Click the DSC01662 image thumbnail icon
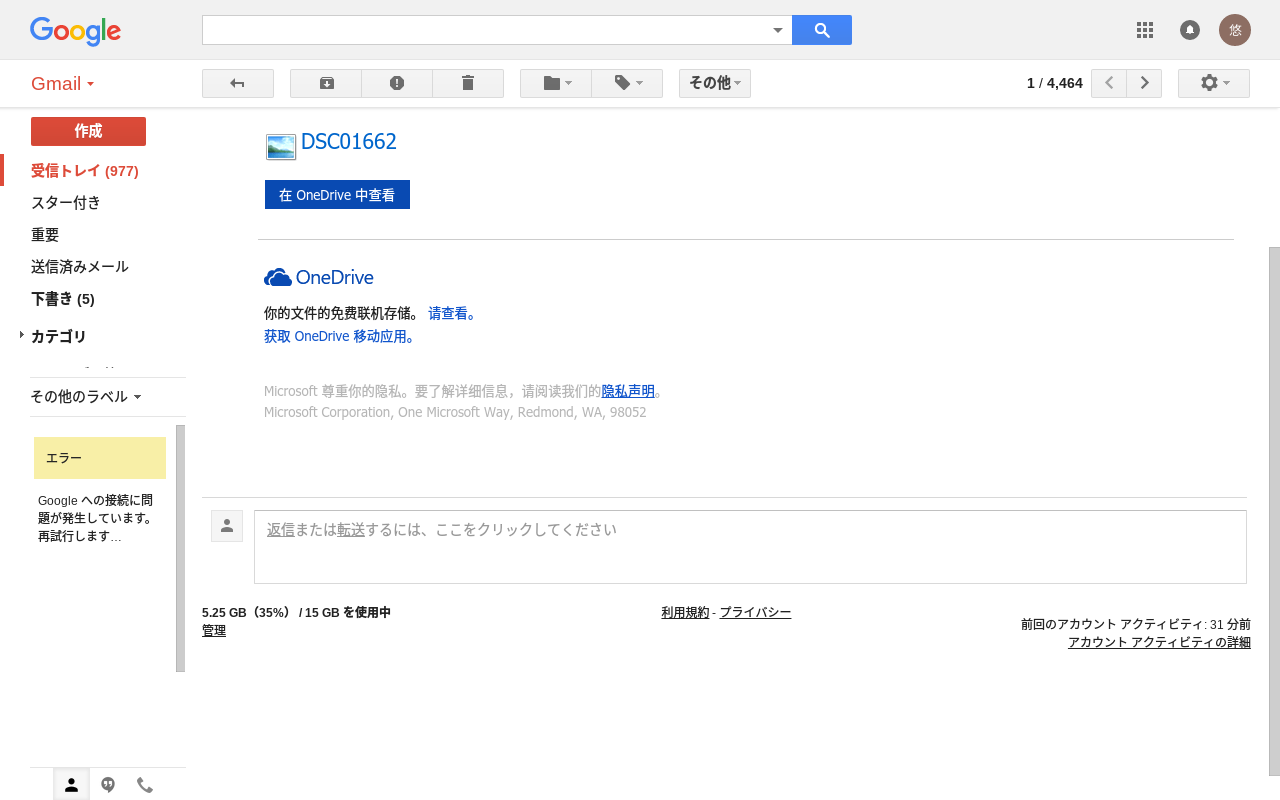 coord(281,147)
